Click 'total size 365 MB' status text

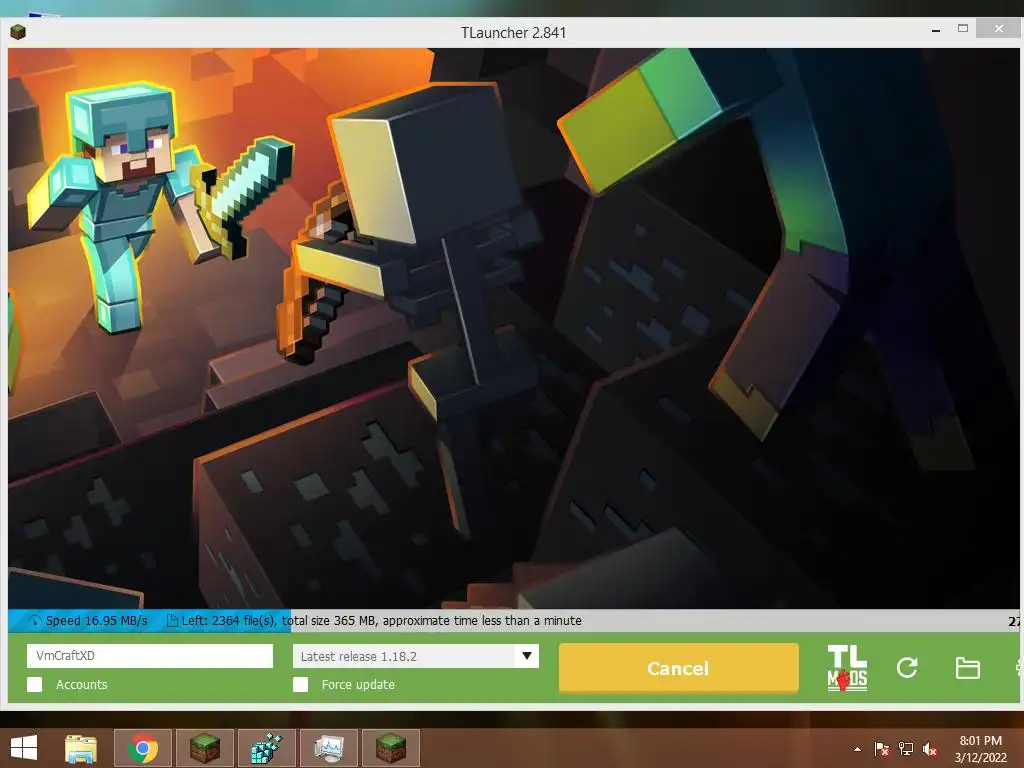(329, 620)
